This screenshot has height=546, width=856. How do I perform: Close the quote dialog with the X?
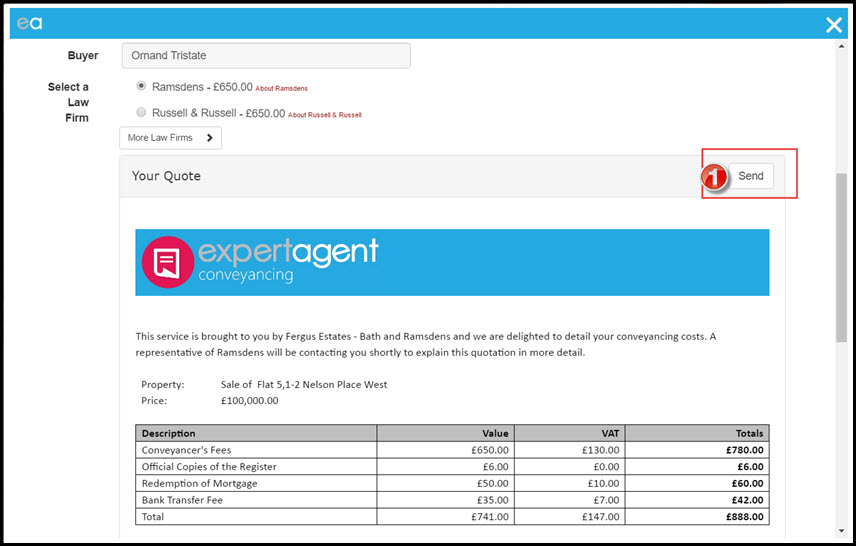834,25
